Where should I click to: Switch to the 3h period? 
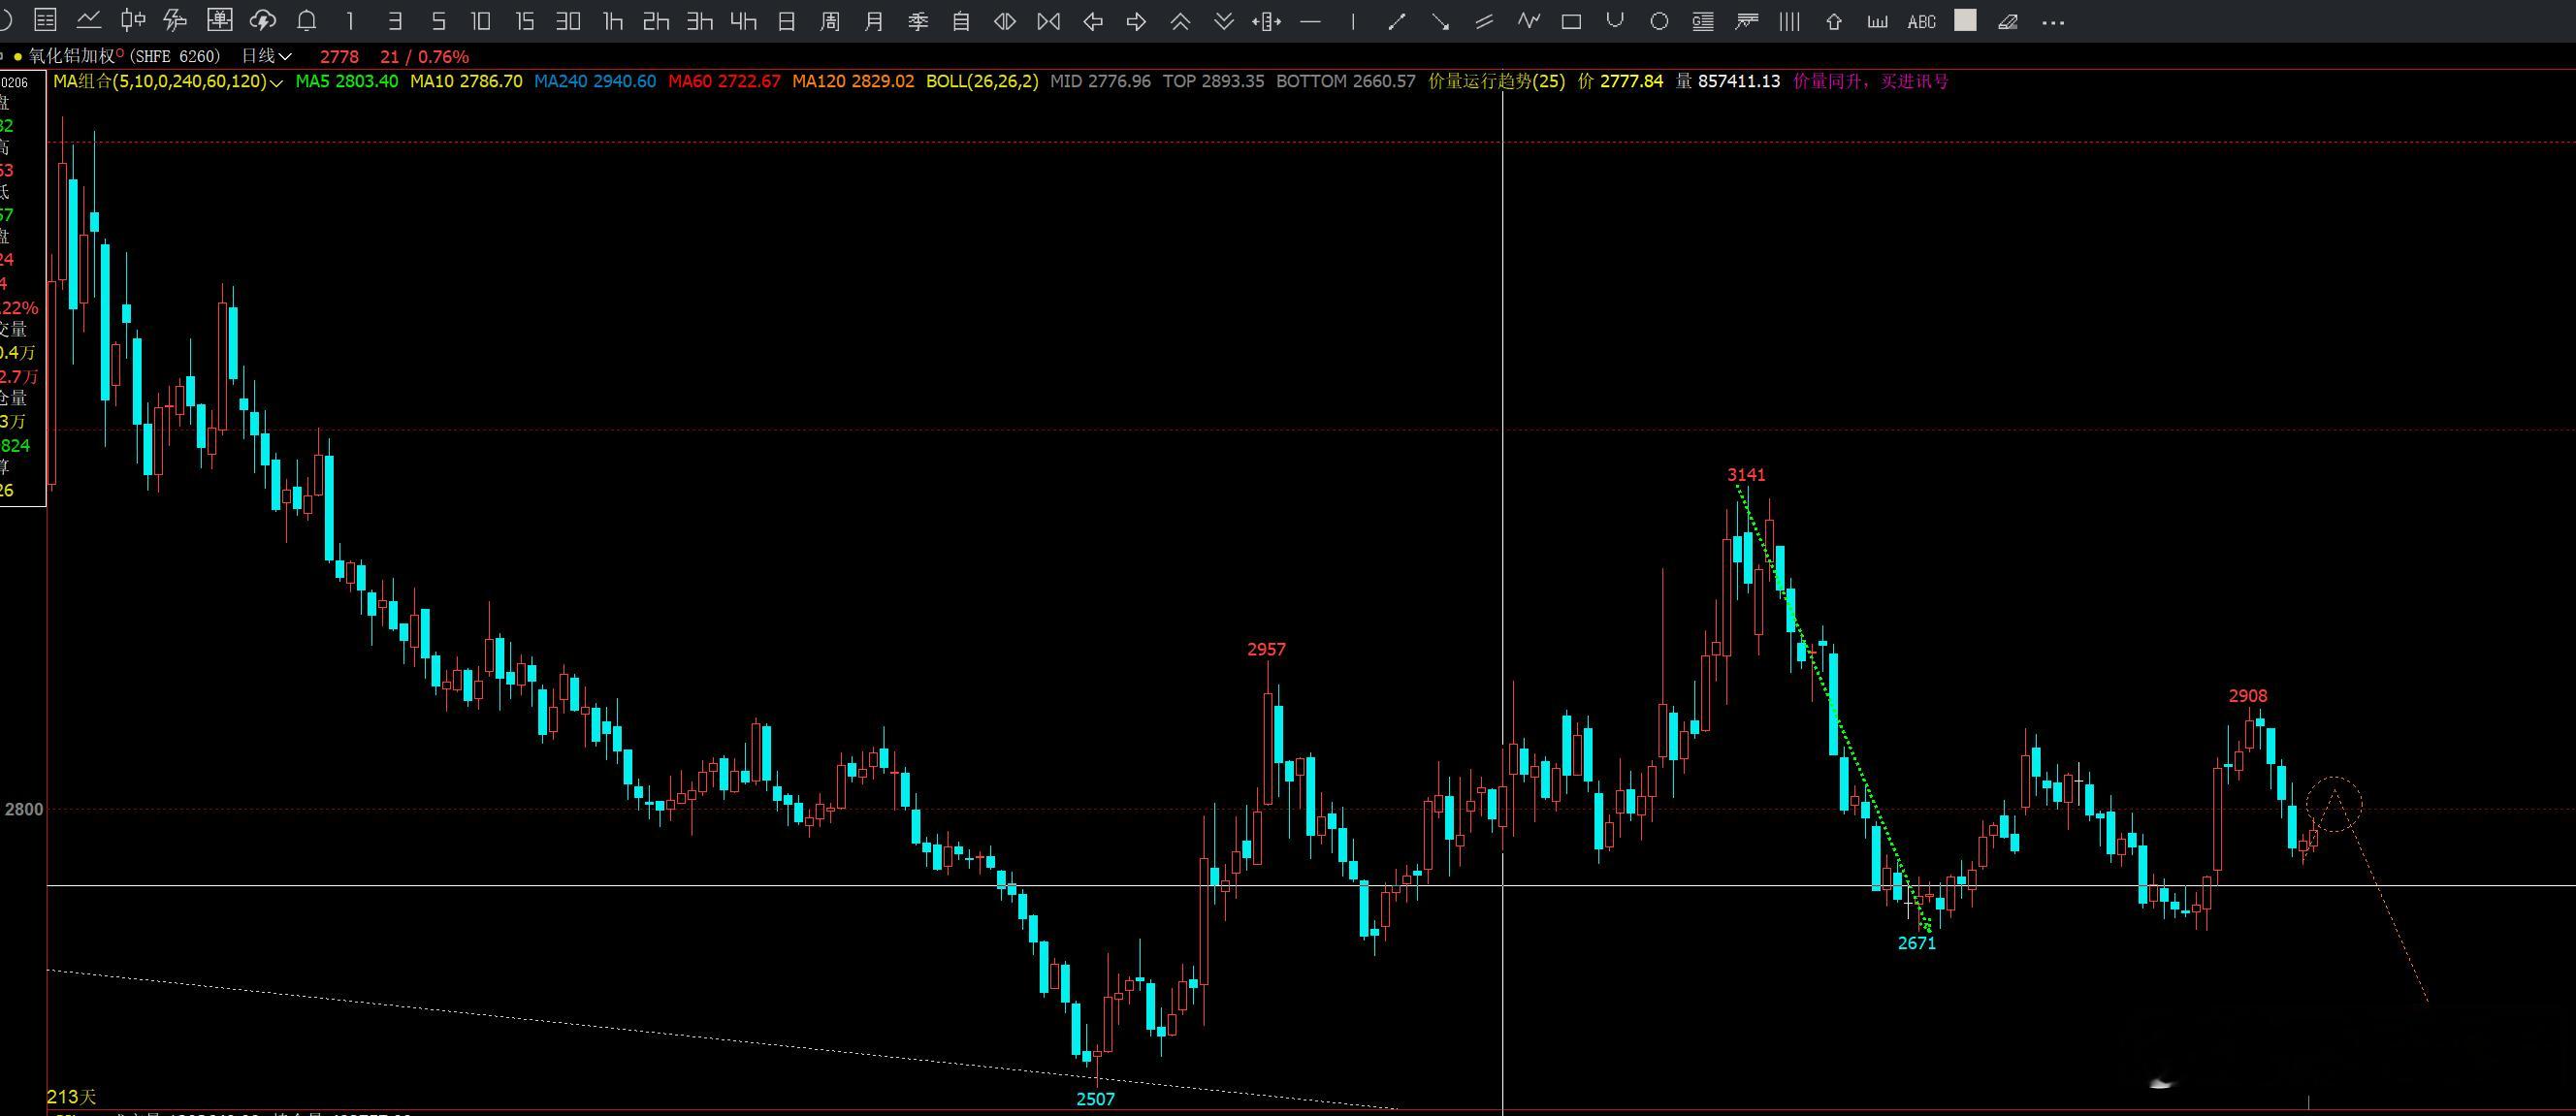pyautogui.click(x=700, y=21)
